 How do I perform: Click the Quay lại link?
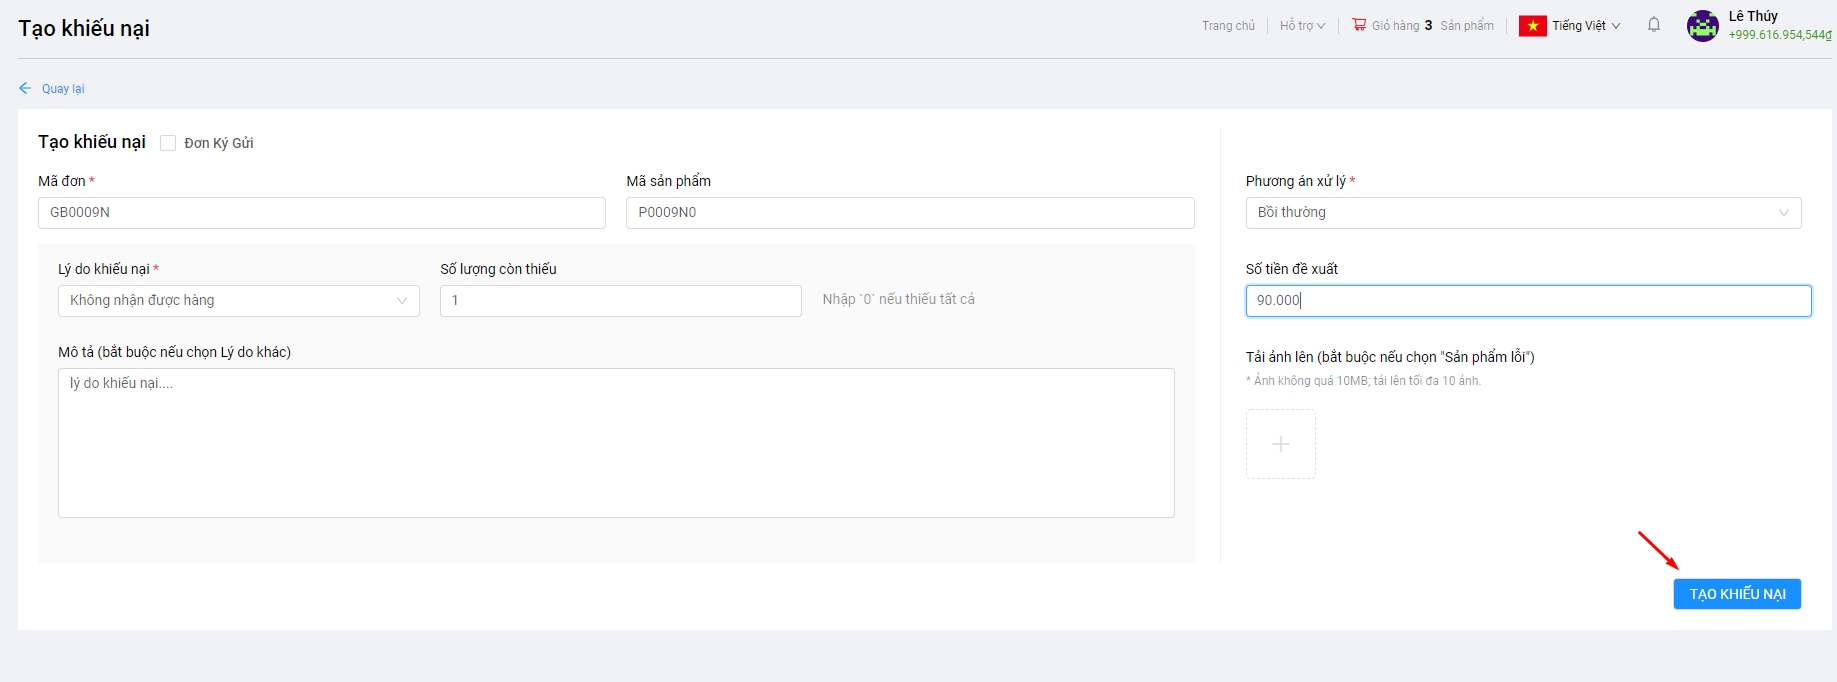[x=63, y=89]
